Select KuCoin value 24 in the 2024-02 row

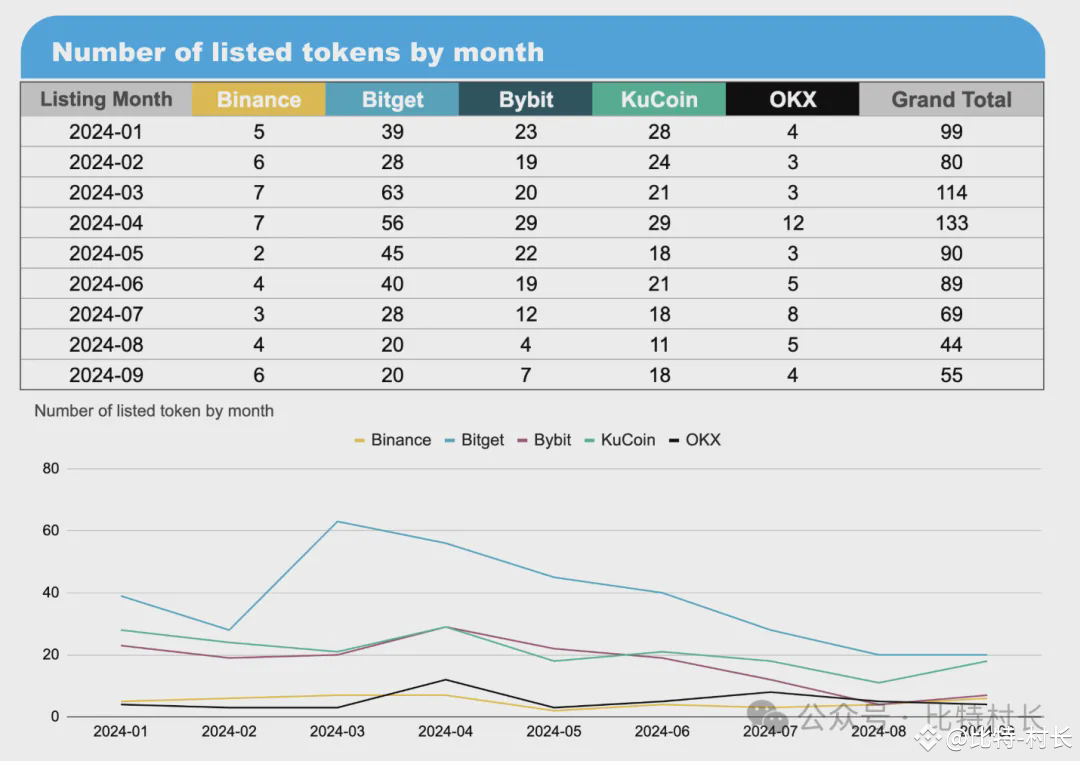click(659, 162)
